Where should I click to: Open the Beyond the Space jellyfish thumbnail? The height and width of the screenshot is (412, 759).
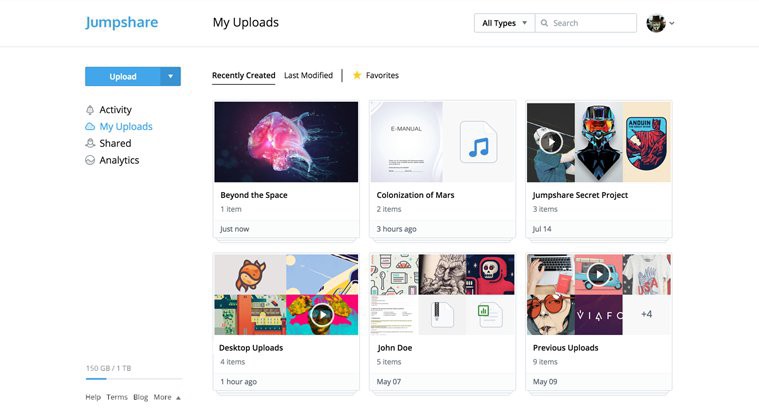click(286, 141)
